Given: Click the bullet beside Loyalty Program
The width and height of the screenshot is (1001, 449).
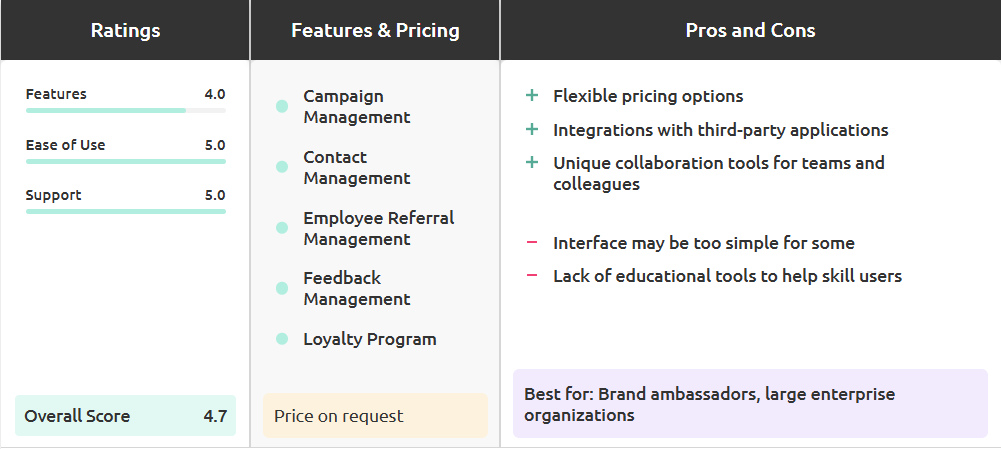Looking at the screenshot, I should 282,339.
